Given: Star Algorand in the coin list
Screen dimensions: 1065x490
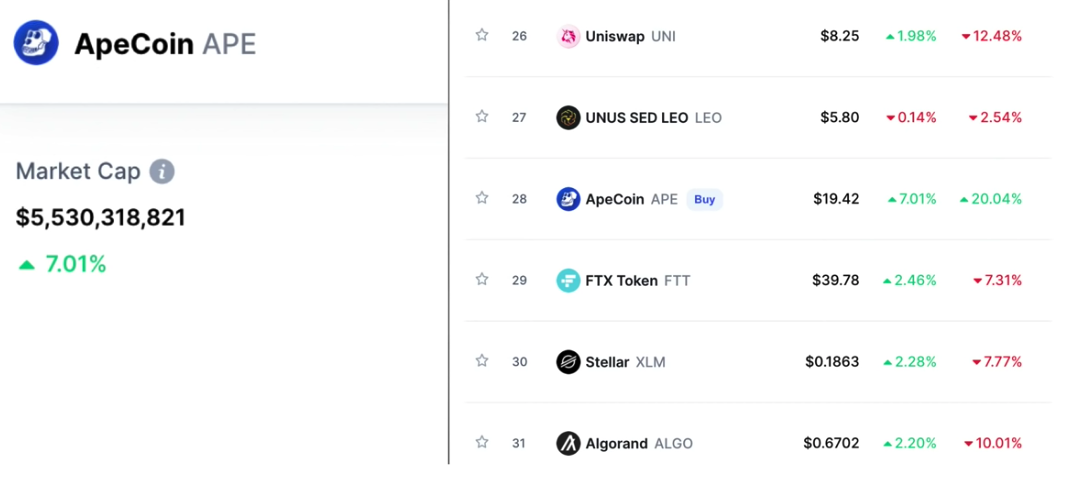Looking at the screenshot, I should [482, 442].
